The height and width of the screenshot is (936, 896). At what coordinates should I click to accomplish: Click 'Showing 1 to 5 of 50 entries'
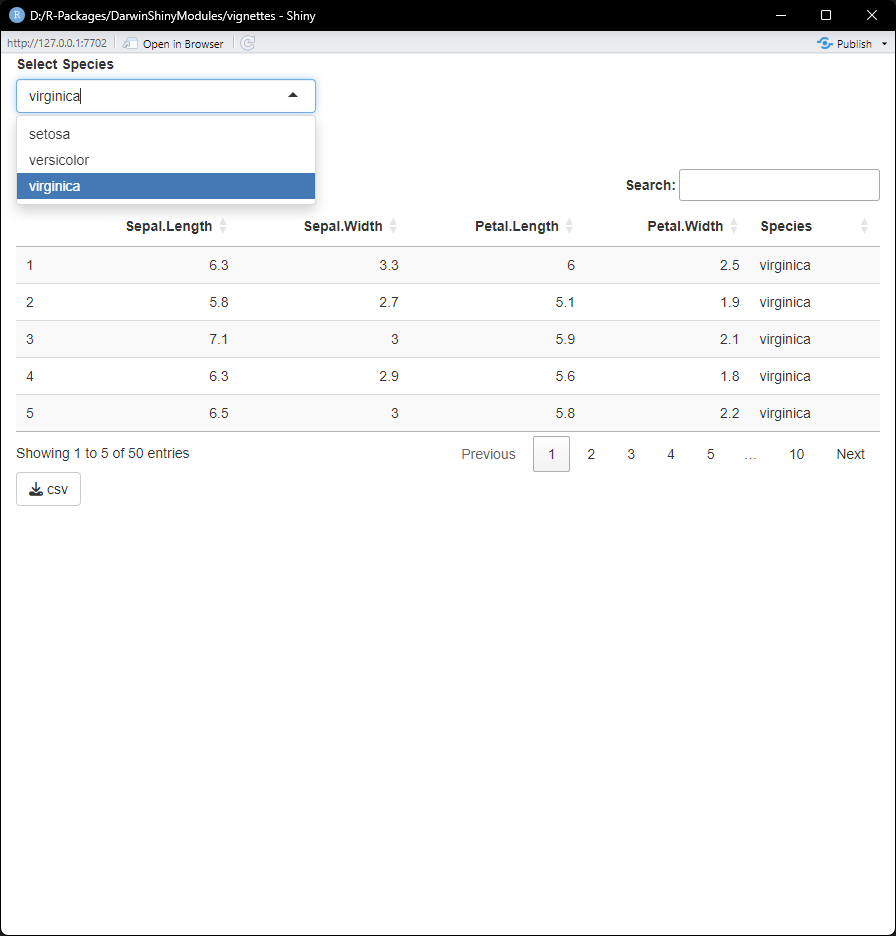(x=103, y=453)
